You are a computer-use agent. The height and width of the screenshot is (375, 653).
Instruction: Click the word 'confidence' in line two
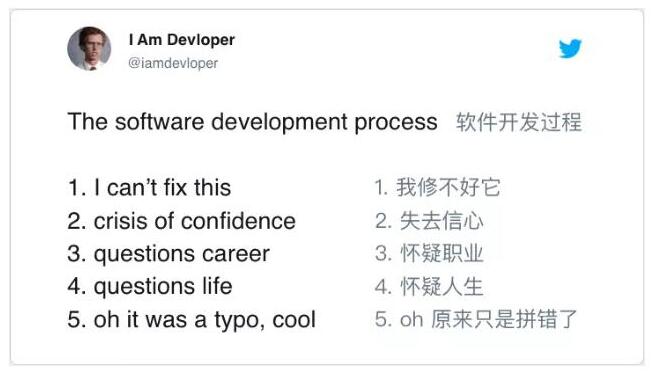[x=238, y=221]
